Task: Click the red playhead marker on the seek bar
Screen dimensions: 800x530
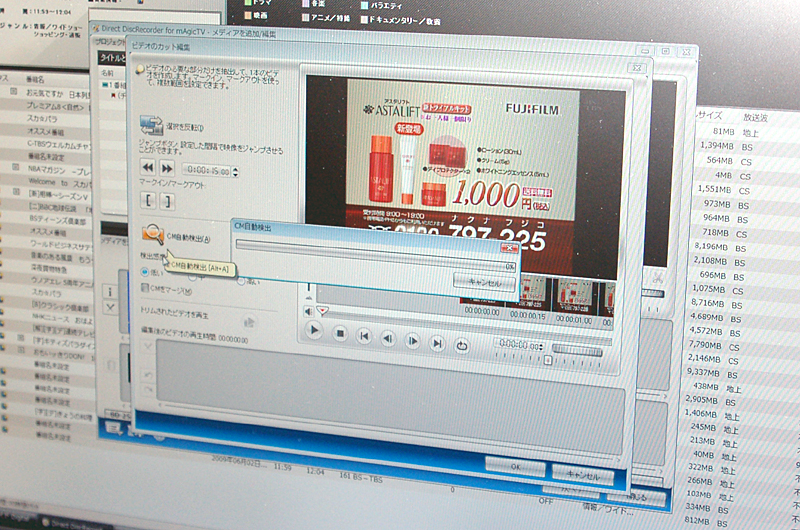Action: point(322,310)
